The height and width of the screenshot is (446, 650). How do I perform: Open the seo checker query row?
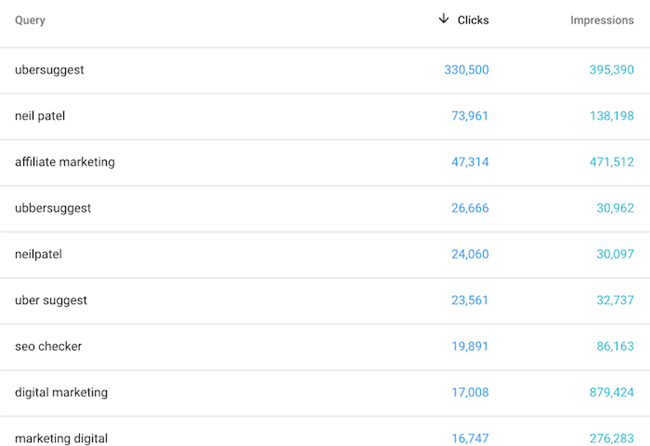click(x=48, y=346)
